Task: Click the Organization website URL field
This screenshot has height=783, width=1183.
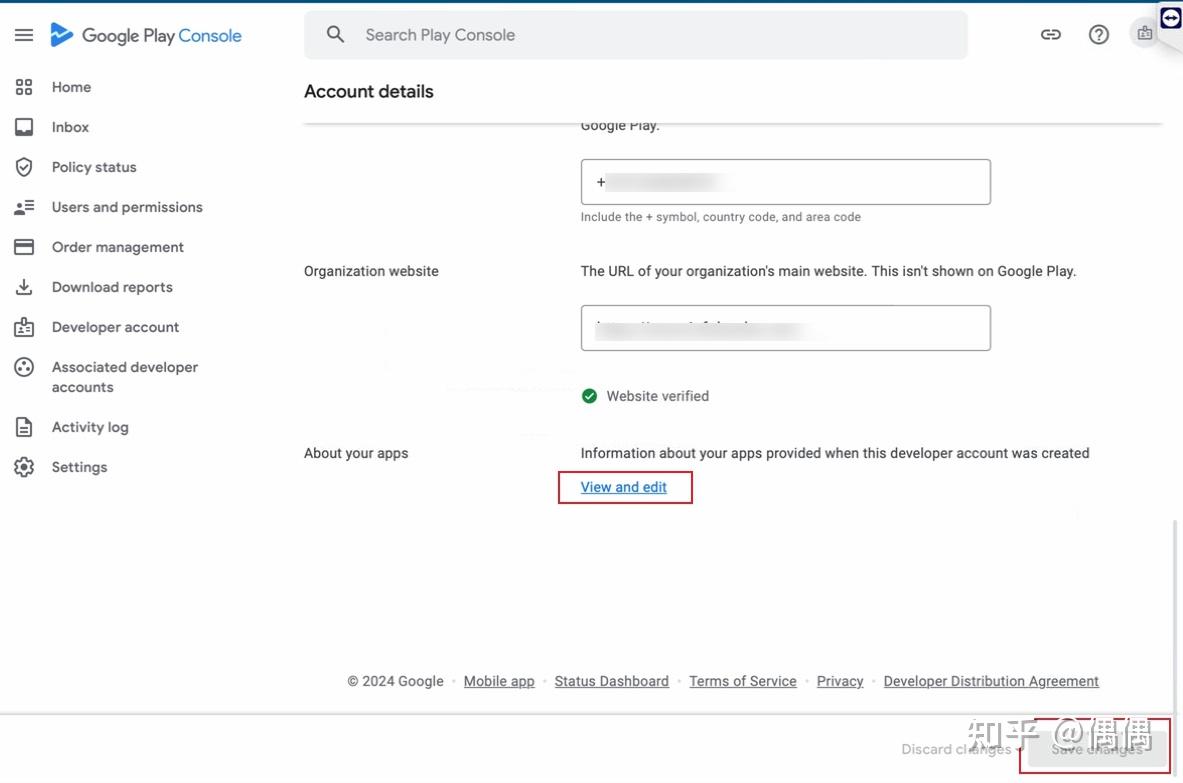Action: point(785,328)
